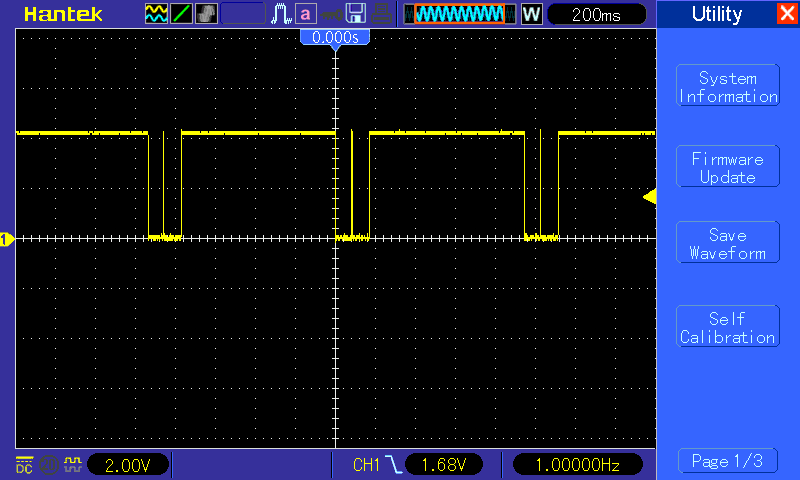Click the 1.68V trigger level readout
The image size is (800, 480).
444,465
